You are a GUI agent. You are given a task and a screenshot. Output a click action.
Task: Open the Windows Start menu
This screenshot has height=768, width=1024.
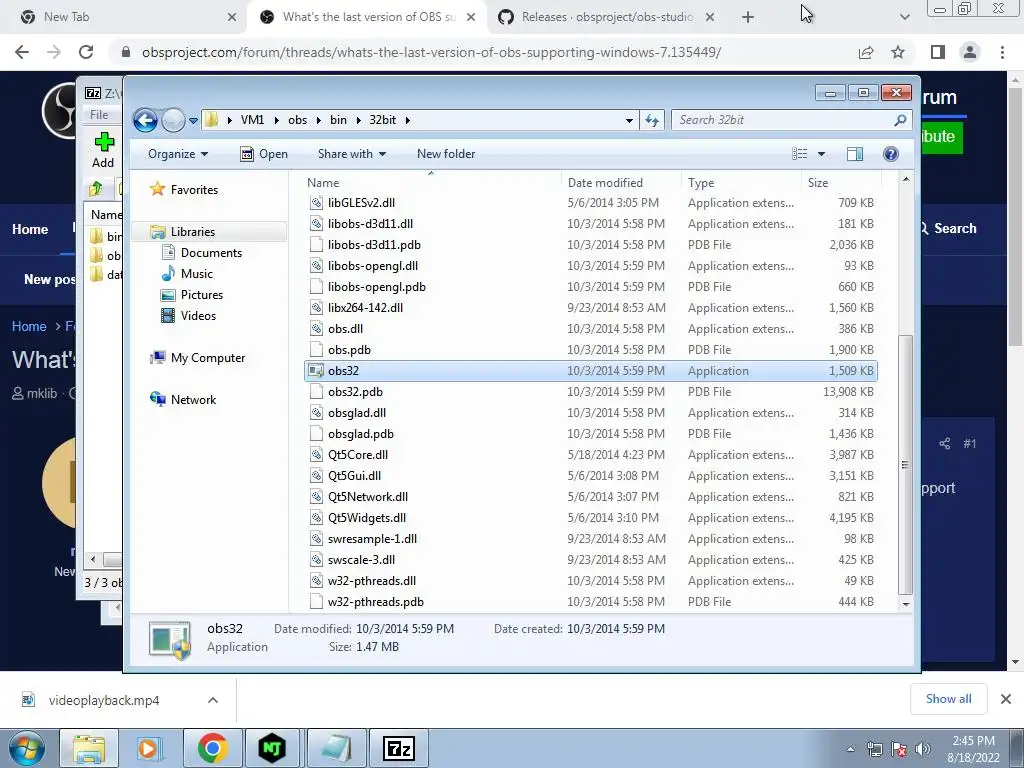click(27, 748)
